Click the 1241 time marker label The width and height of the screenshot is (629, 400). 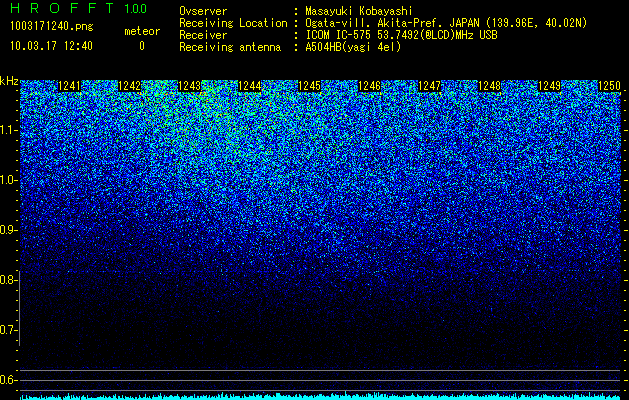coord(69,86)
